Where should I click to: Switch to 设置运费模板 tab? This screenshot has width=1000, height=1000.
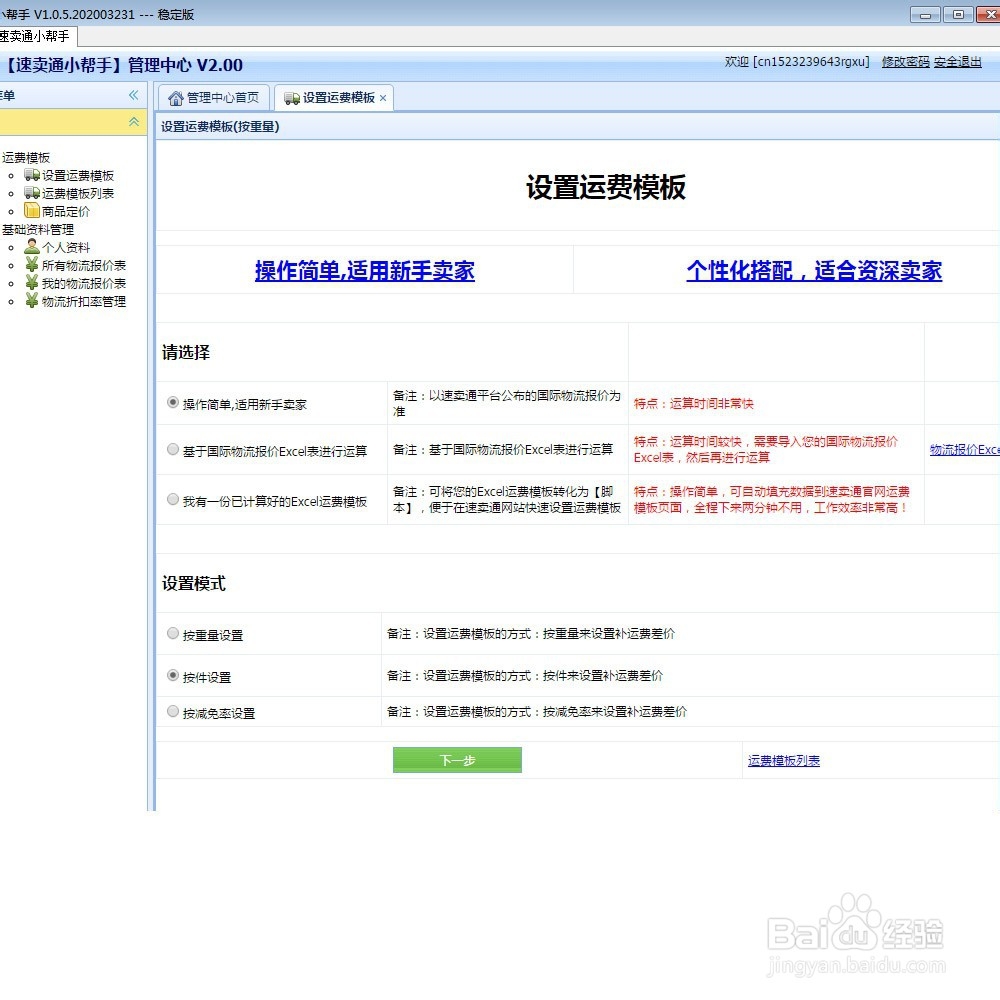click(x=334, y=98)
